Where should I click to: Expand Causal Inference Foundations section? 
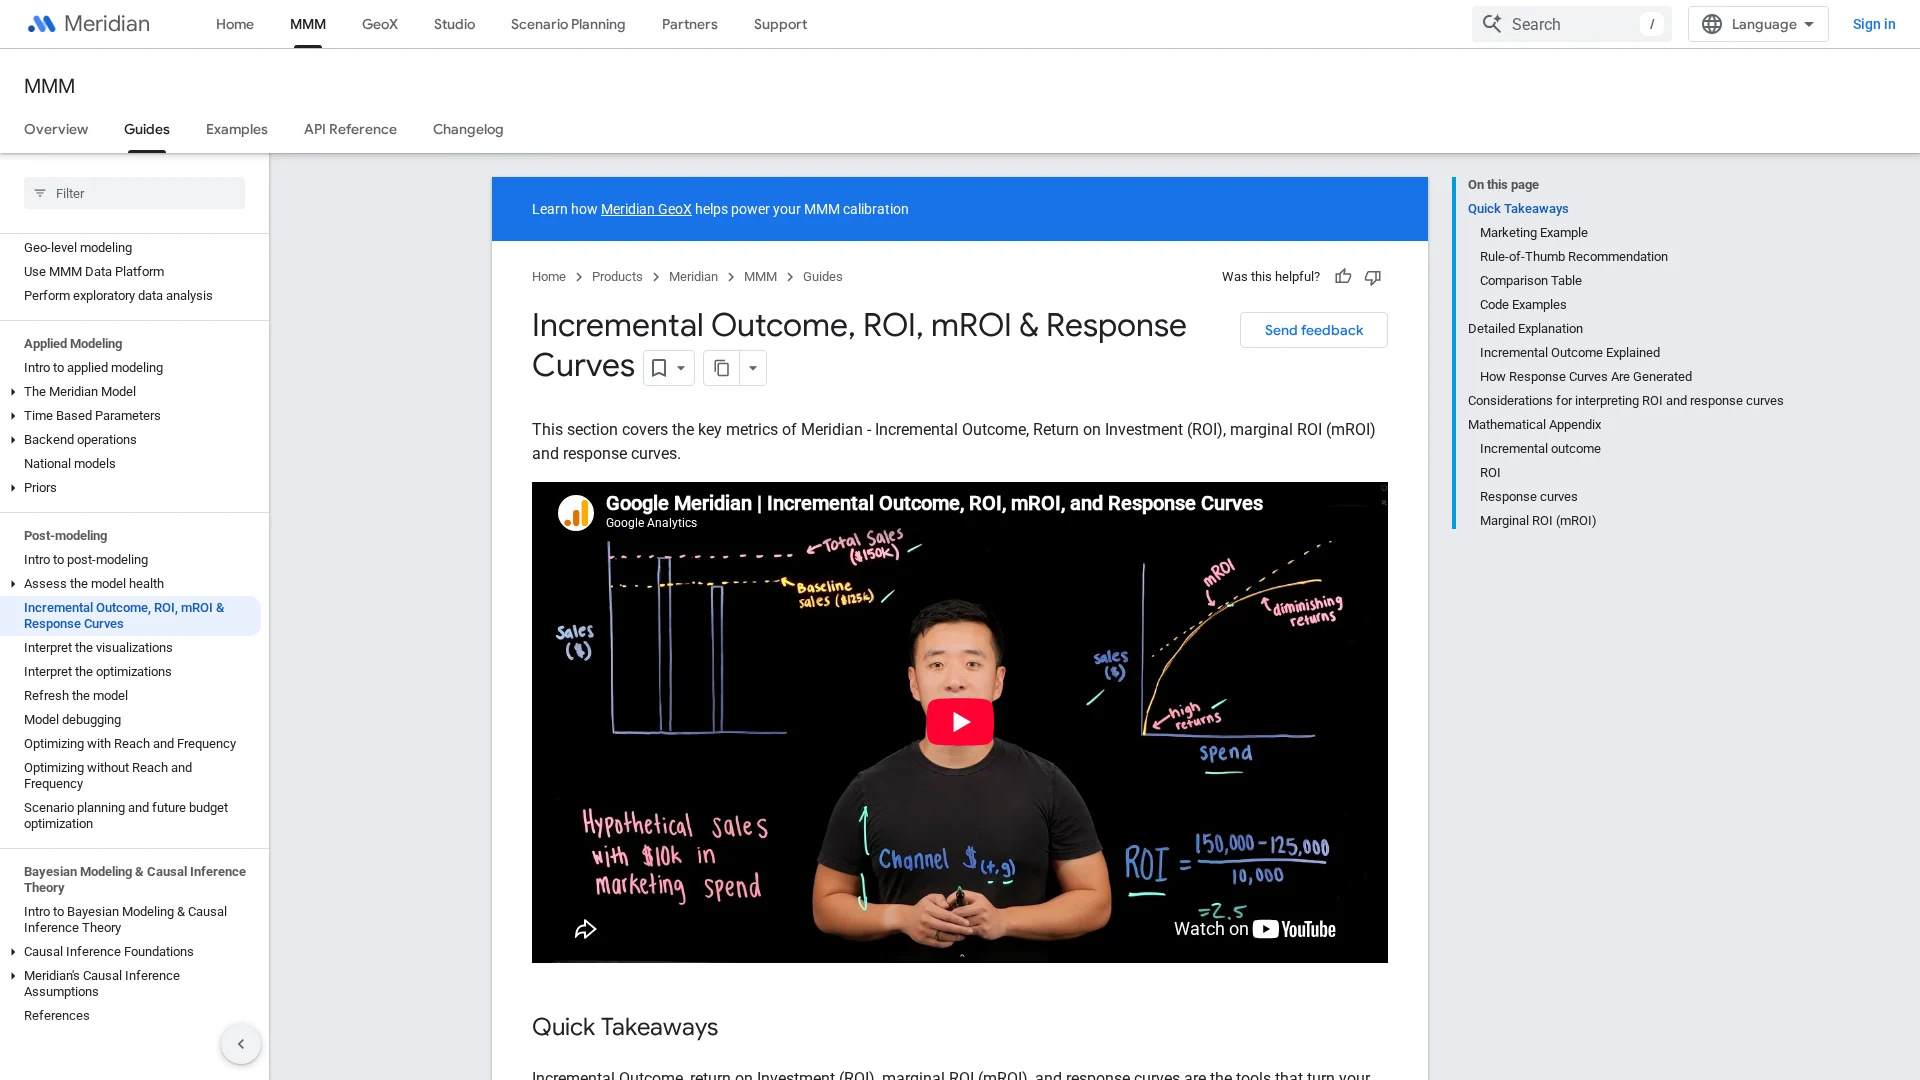[x=13, y=952]
